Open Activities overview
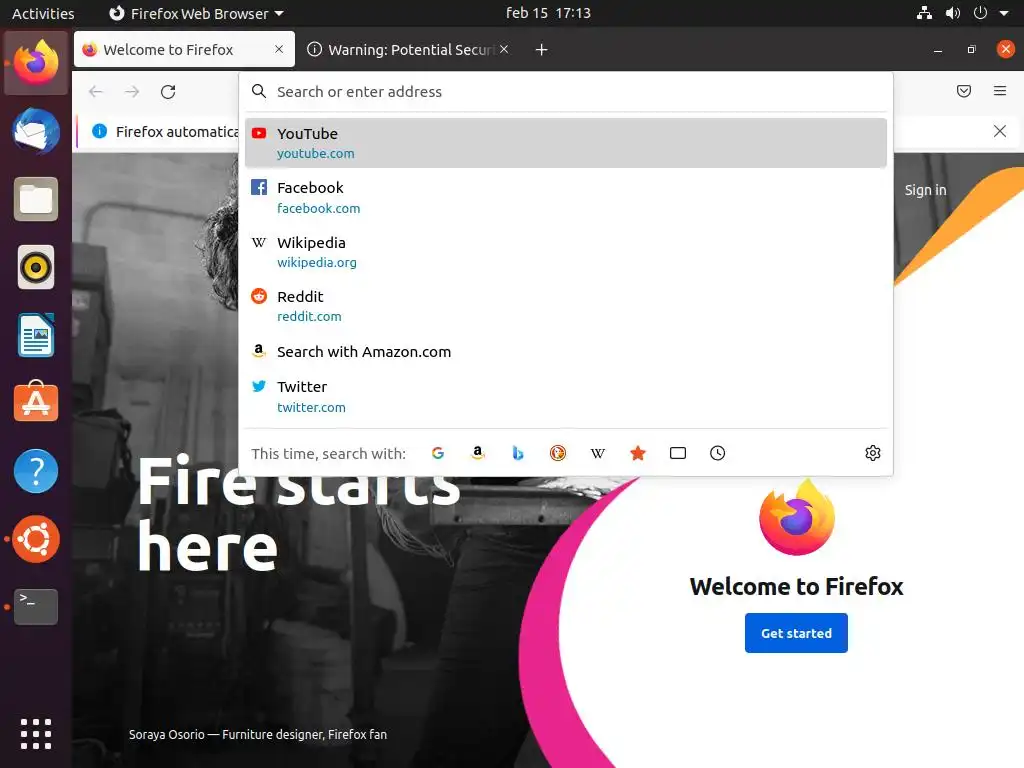Screen dimensions: 1024x768 (x=43, y=13)
